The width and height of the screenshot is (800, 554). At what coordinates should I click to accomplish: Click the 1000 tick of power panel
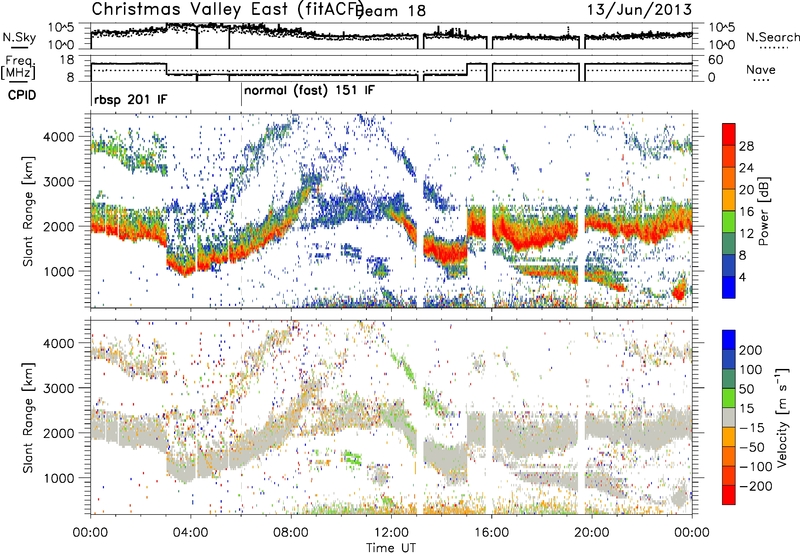[x=58, y=271]
